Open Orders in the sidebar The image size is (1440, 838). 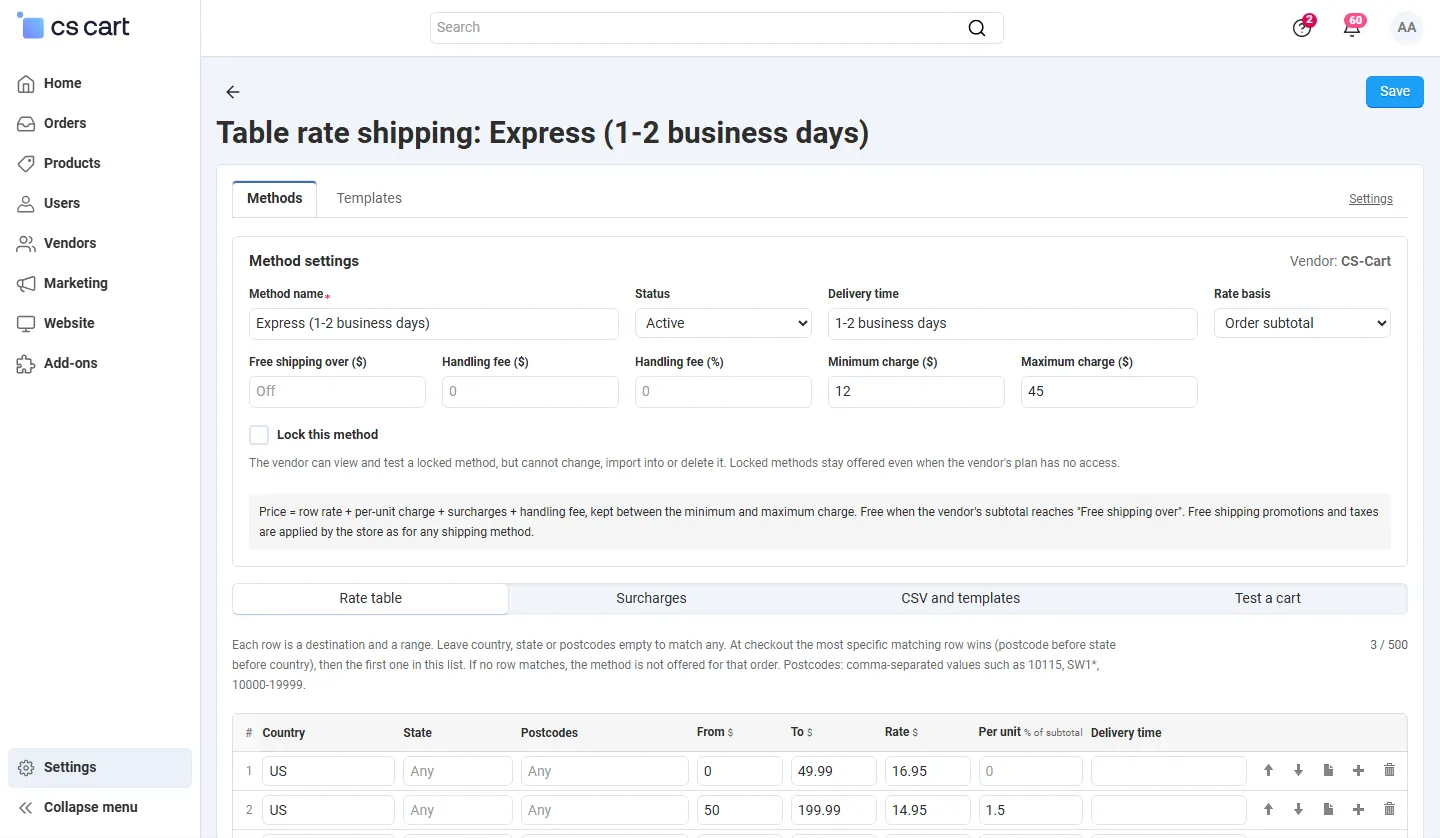(100, 123)
